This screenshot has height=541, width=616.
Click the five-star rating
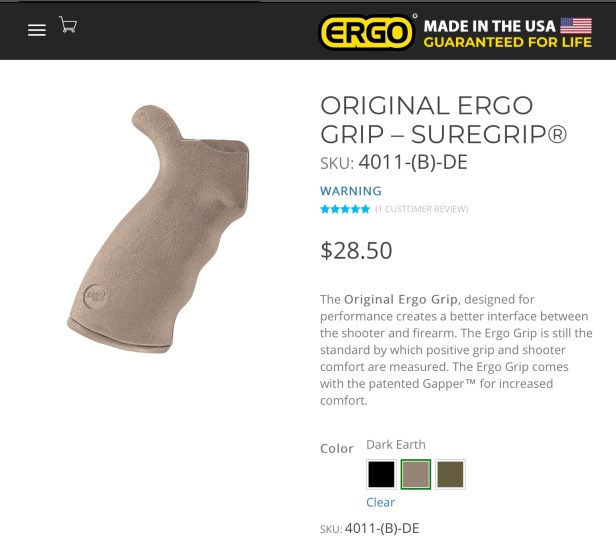pos(345,209)
